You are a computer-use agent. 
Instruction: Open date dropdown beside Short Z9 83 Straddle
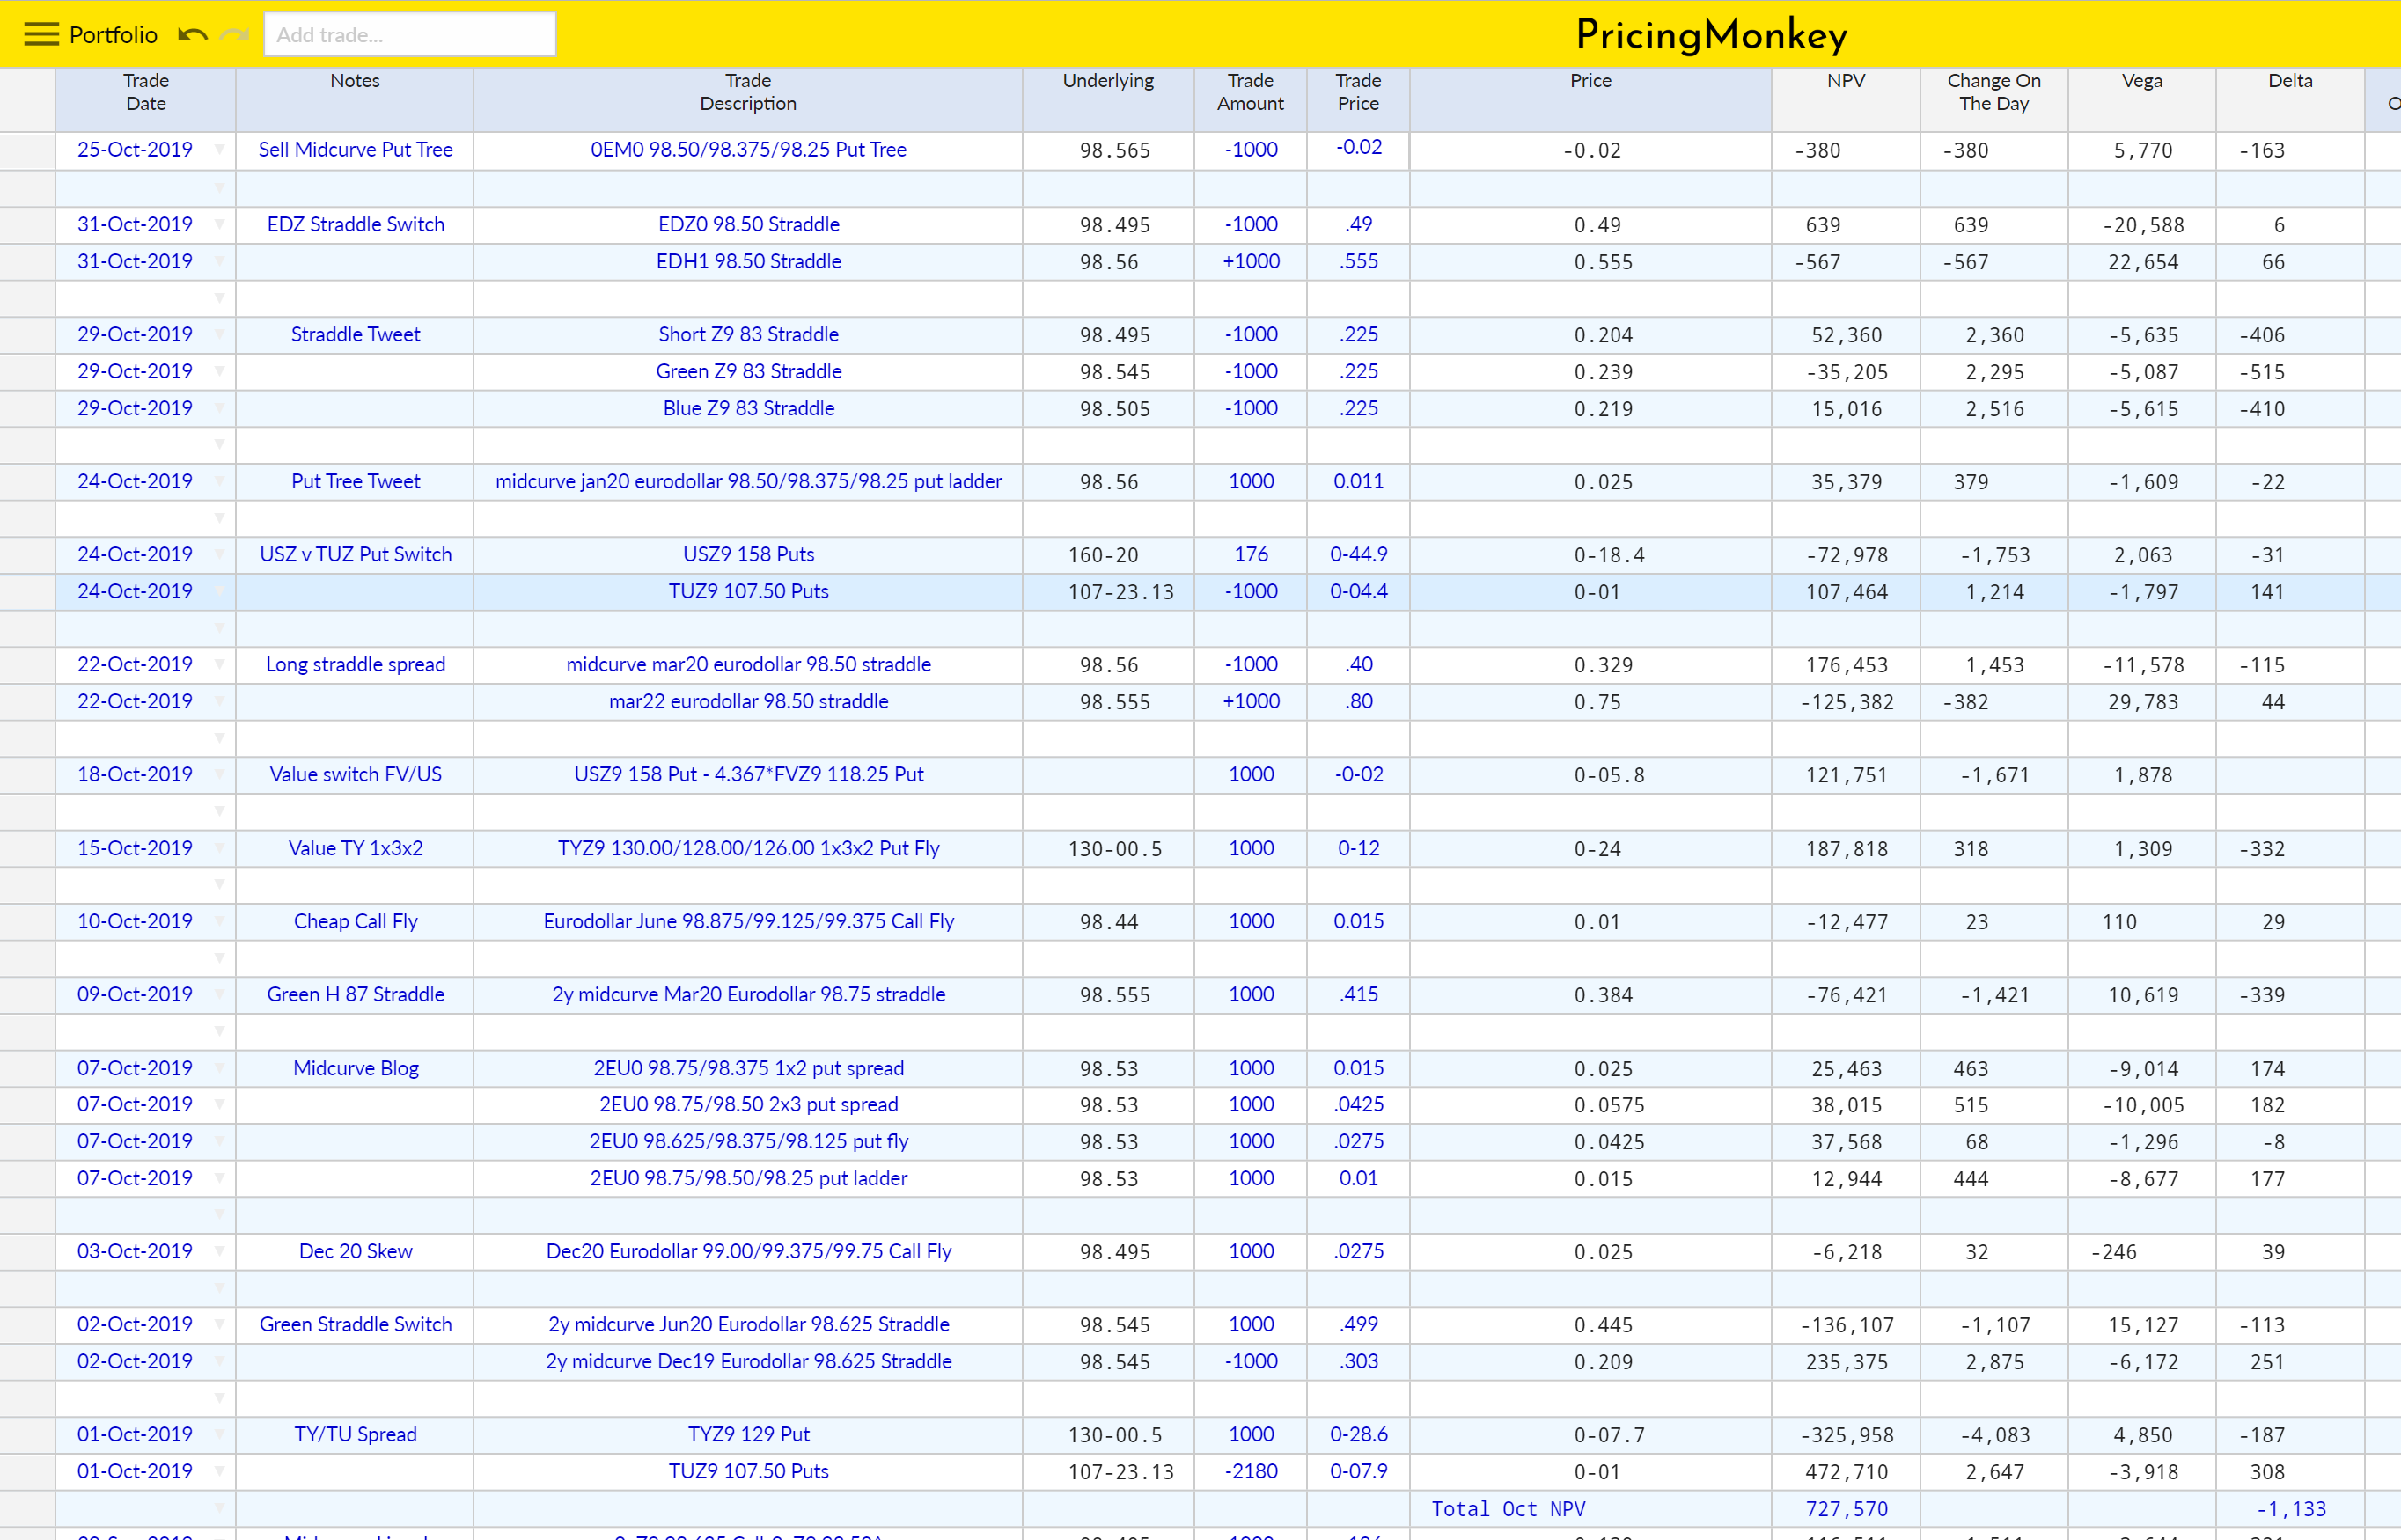tap(219, 335)
